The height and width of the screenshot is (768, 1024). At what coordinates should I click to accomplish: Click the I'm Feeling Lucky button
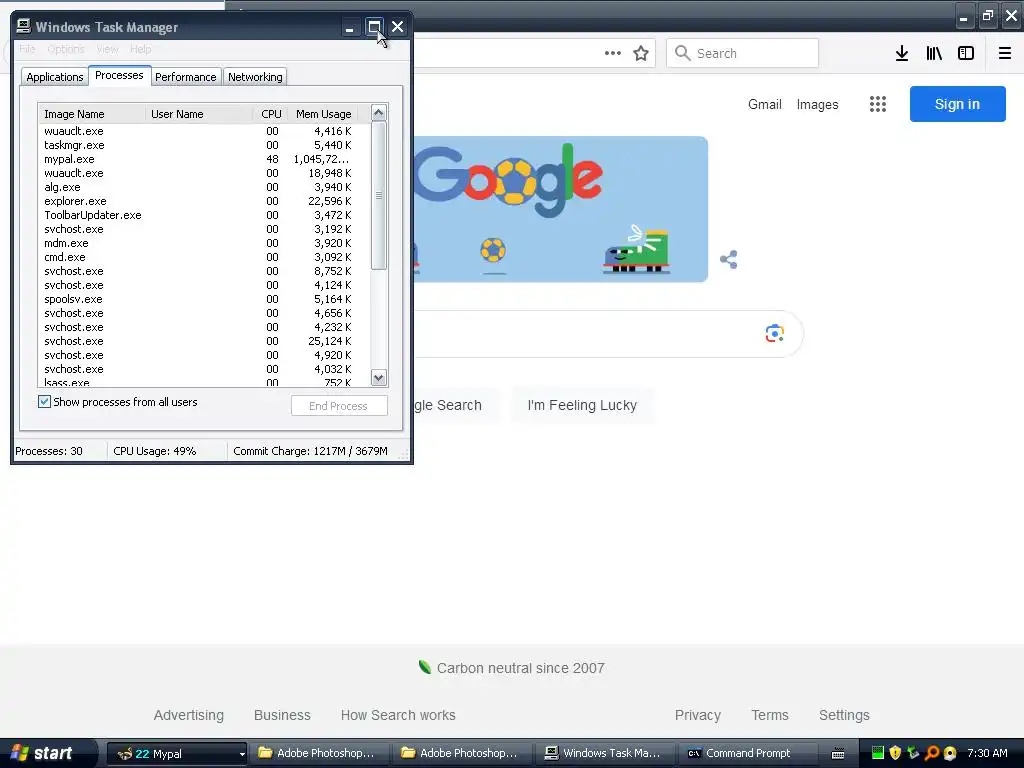582,405
